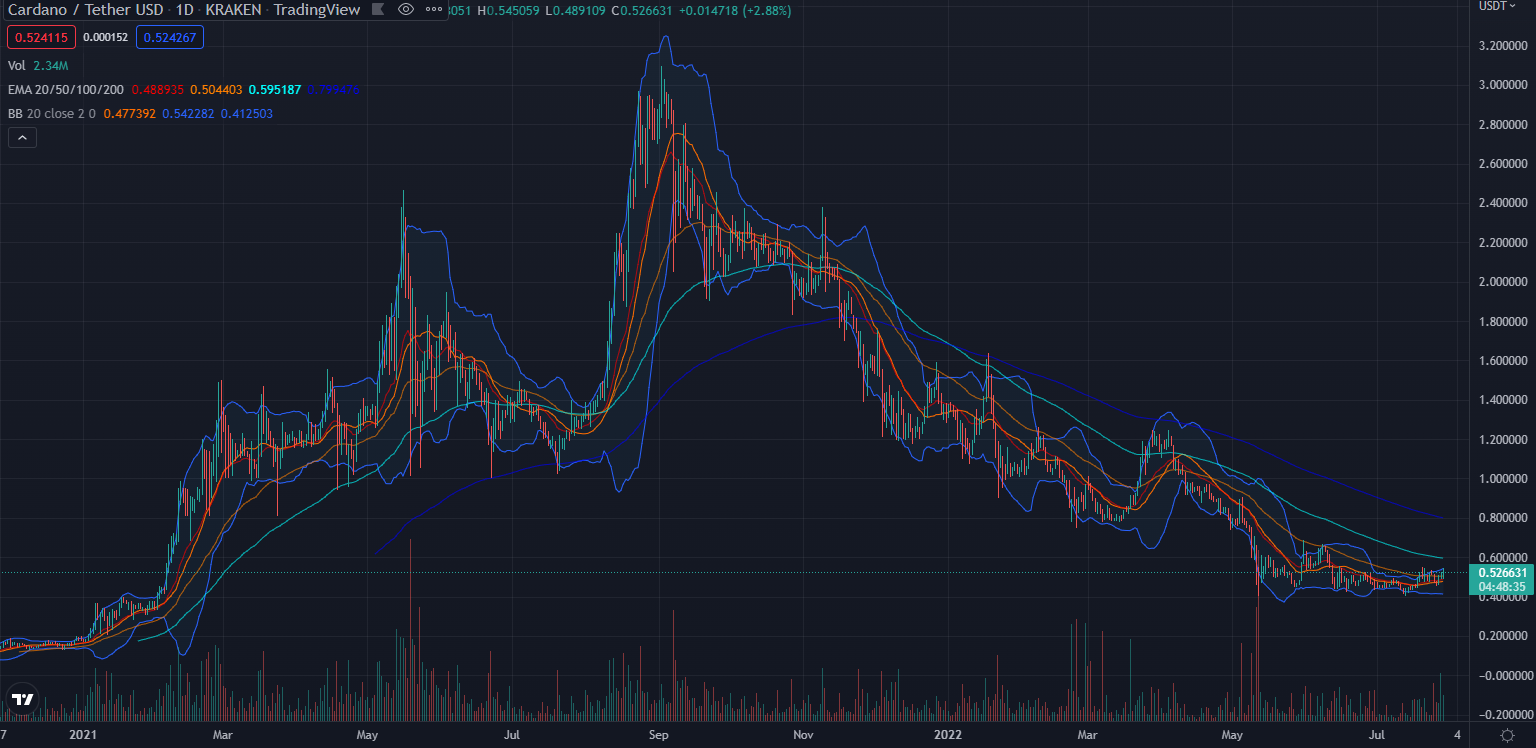1536x748 pixels.
Task: Open chart settings gear at the bottom right
Action: 1507,735
